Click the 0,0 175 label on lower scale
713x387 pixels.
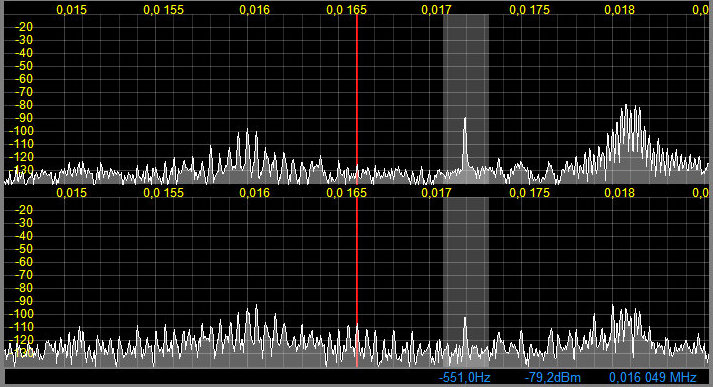530,193
